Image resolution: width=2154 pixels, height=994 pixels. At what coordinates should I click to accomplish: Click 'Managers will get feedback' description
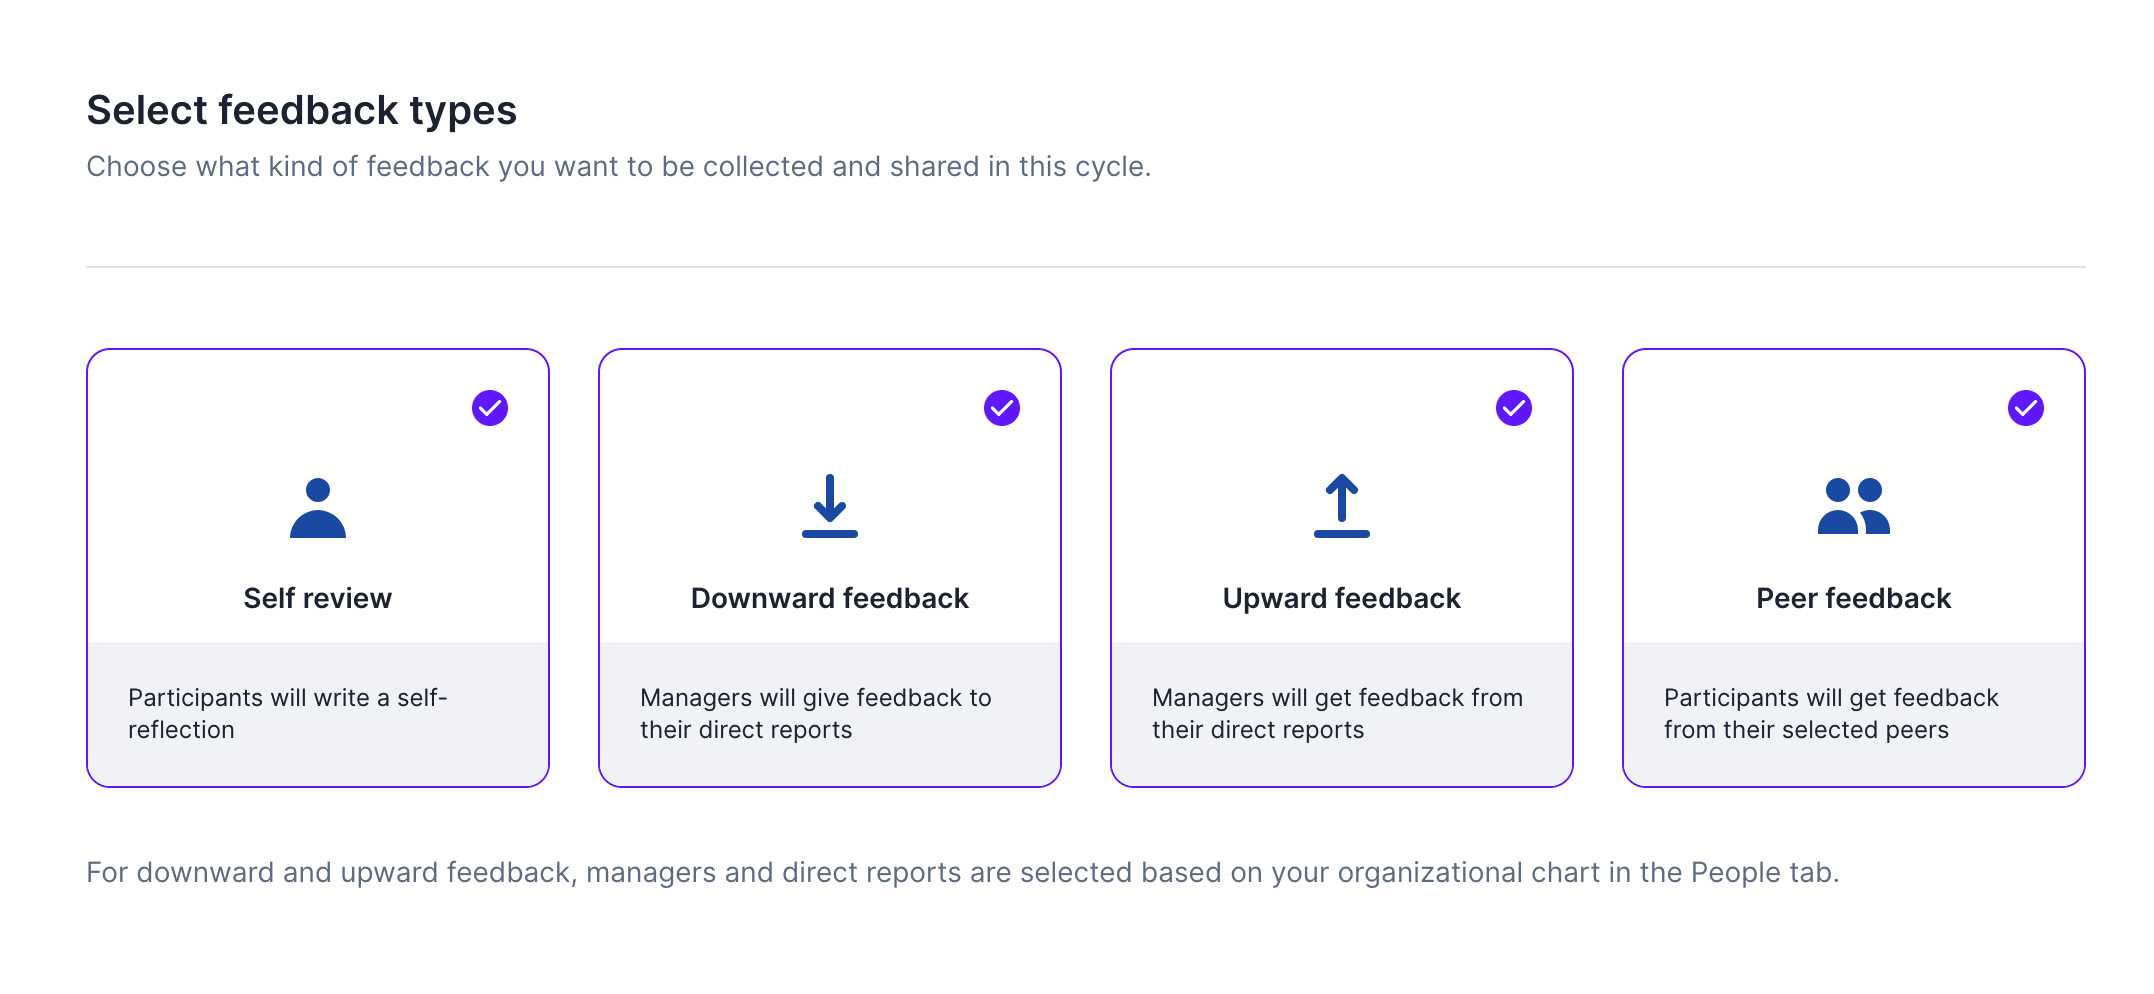[1337, 713]
